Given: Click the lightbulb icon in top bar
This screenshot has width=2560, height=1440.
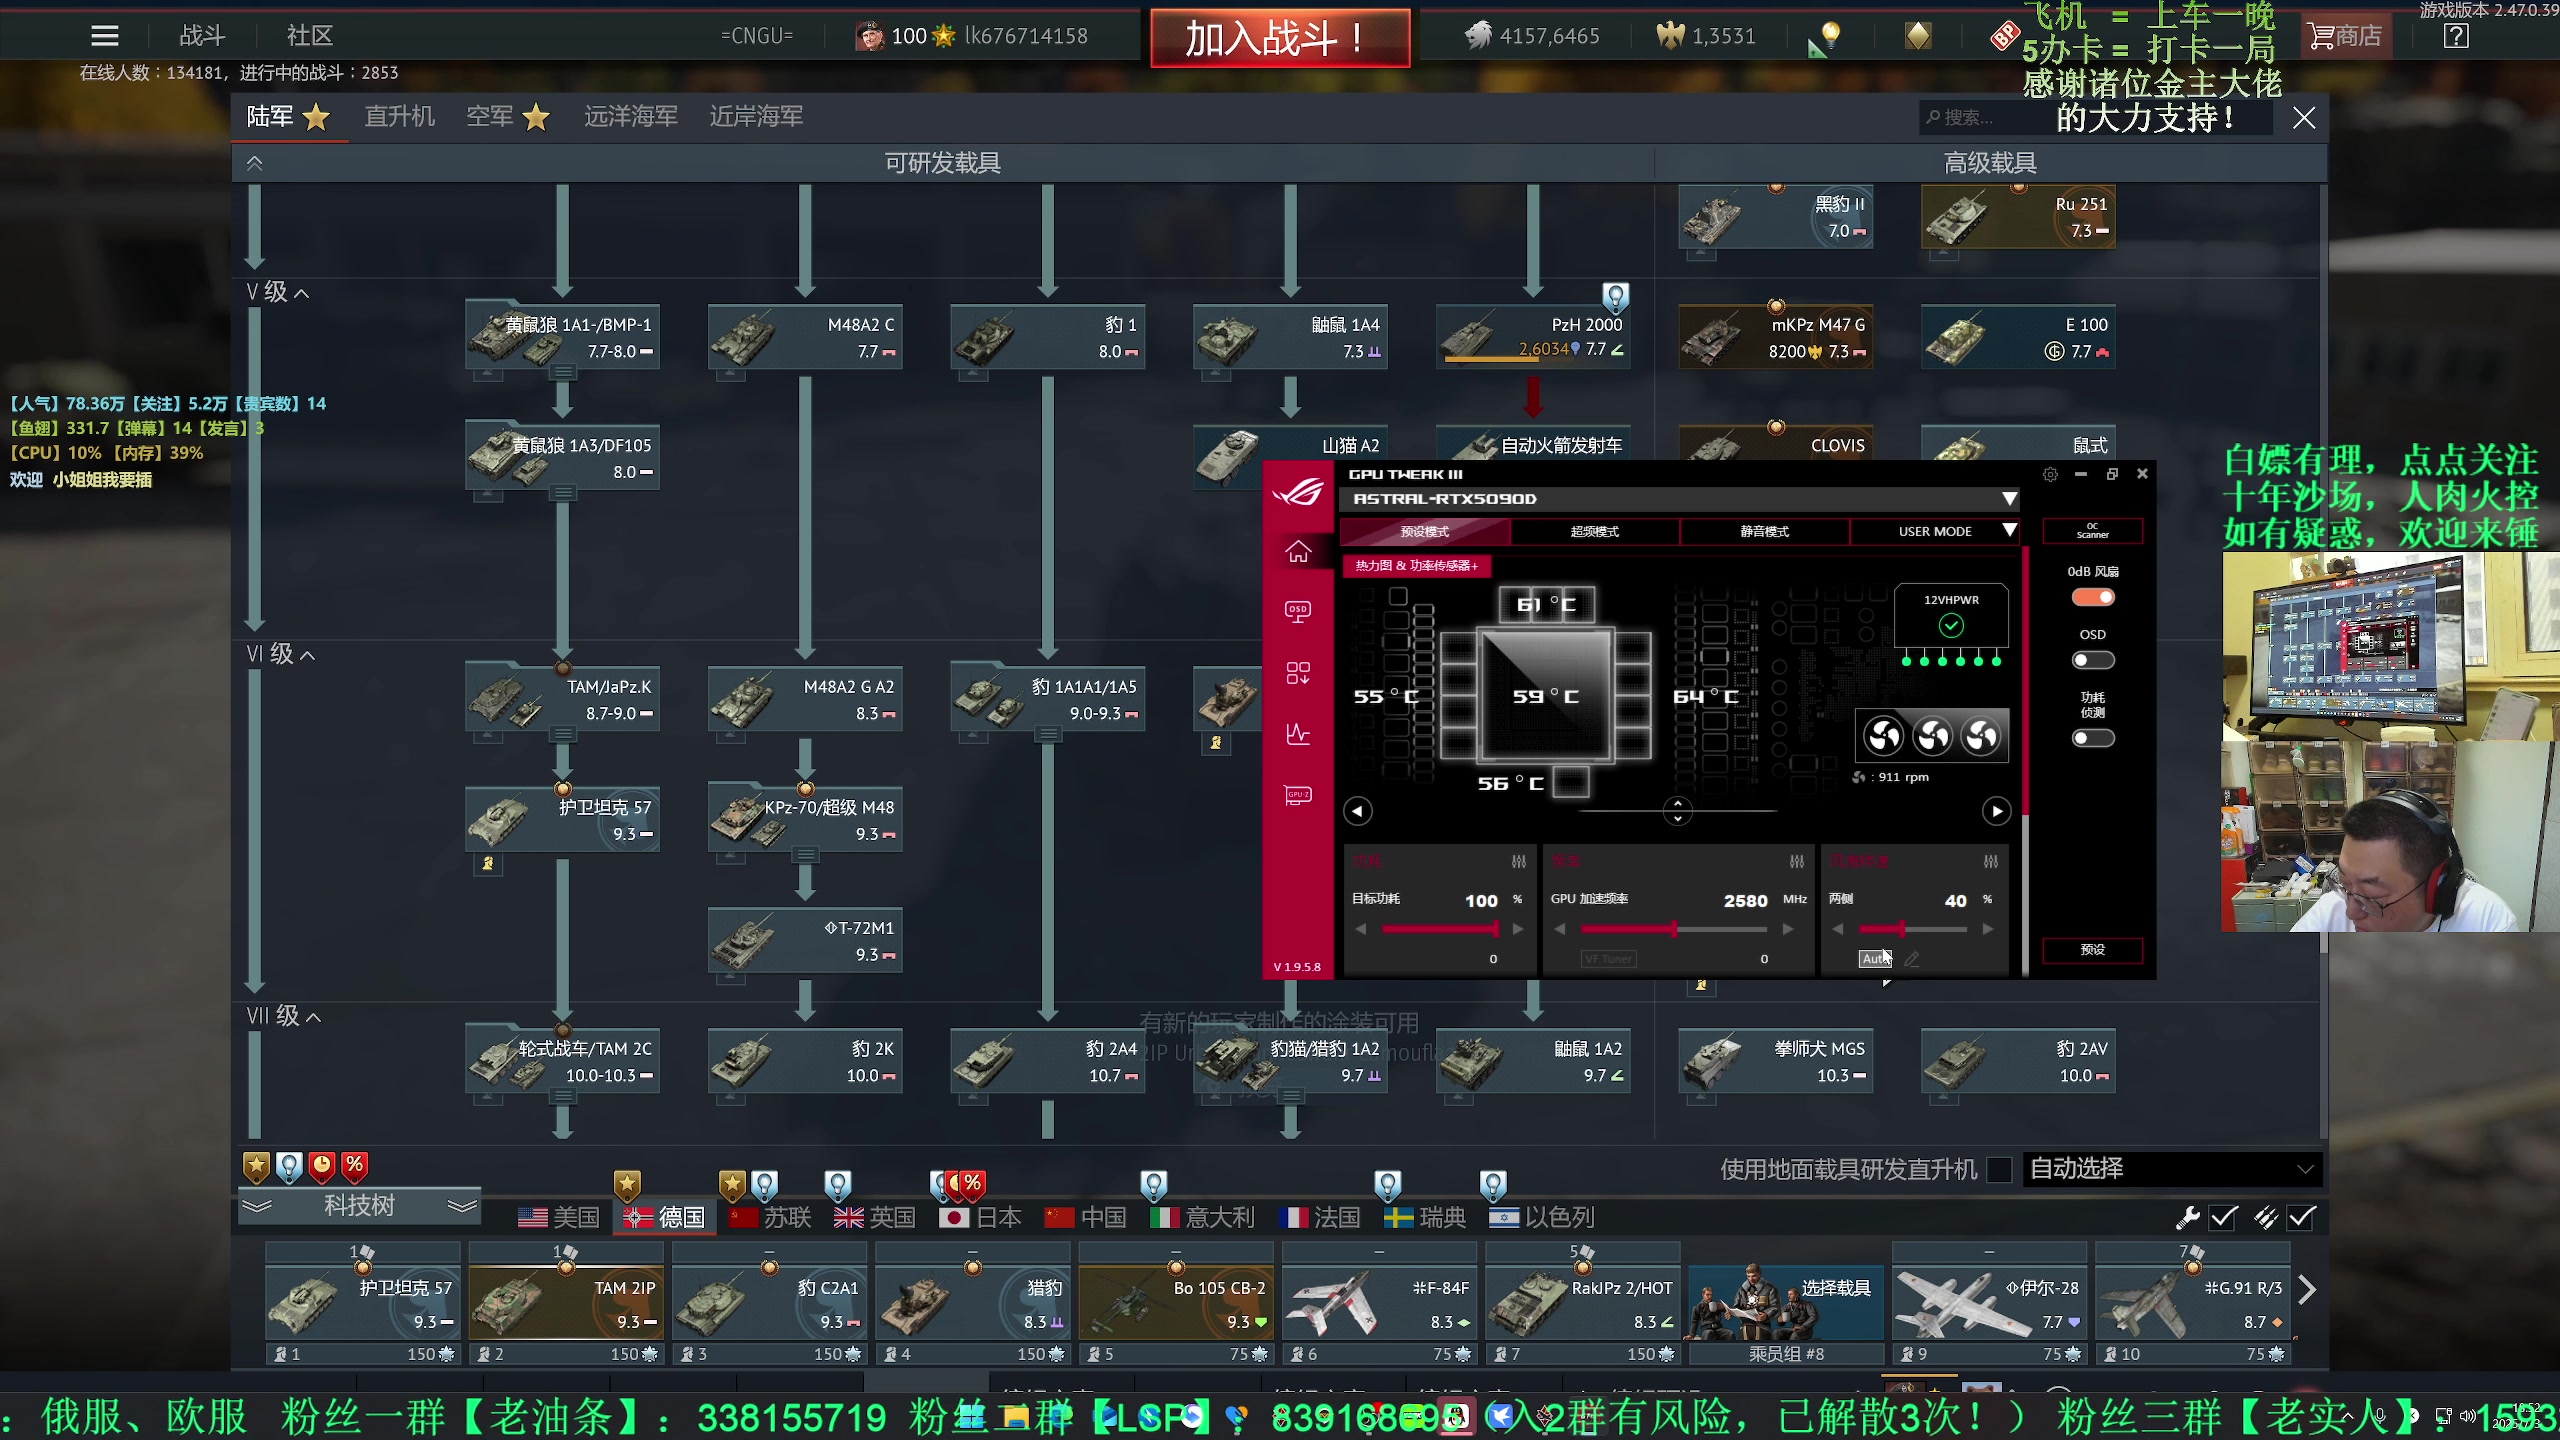Looking at the screenshot, I should (1830, 36).
